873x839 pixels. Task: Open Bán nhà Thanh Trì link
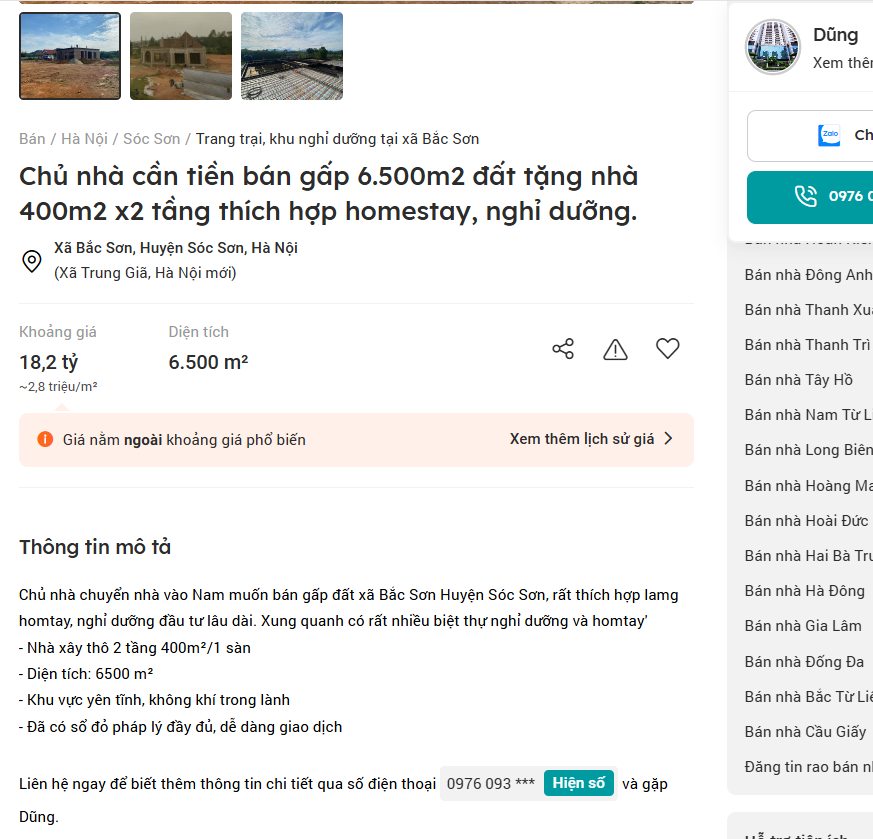tap(807, 345)
